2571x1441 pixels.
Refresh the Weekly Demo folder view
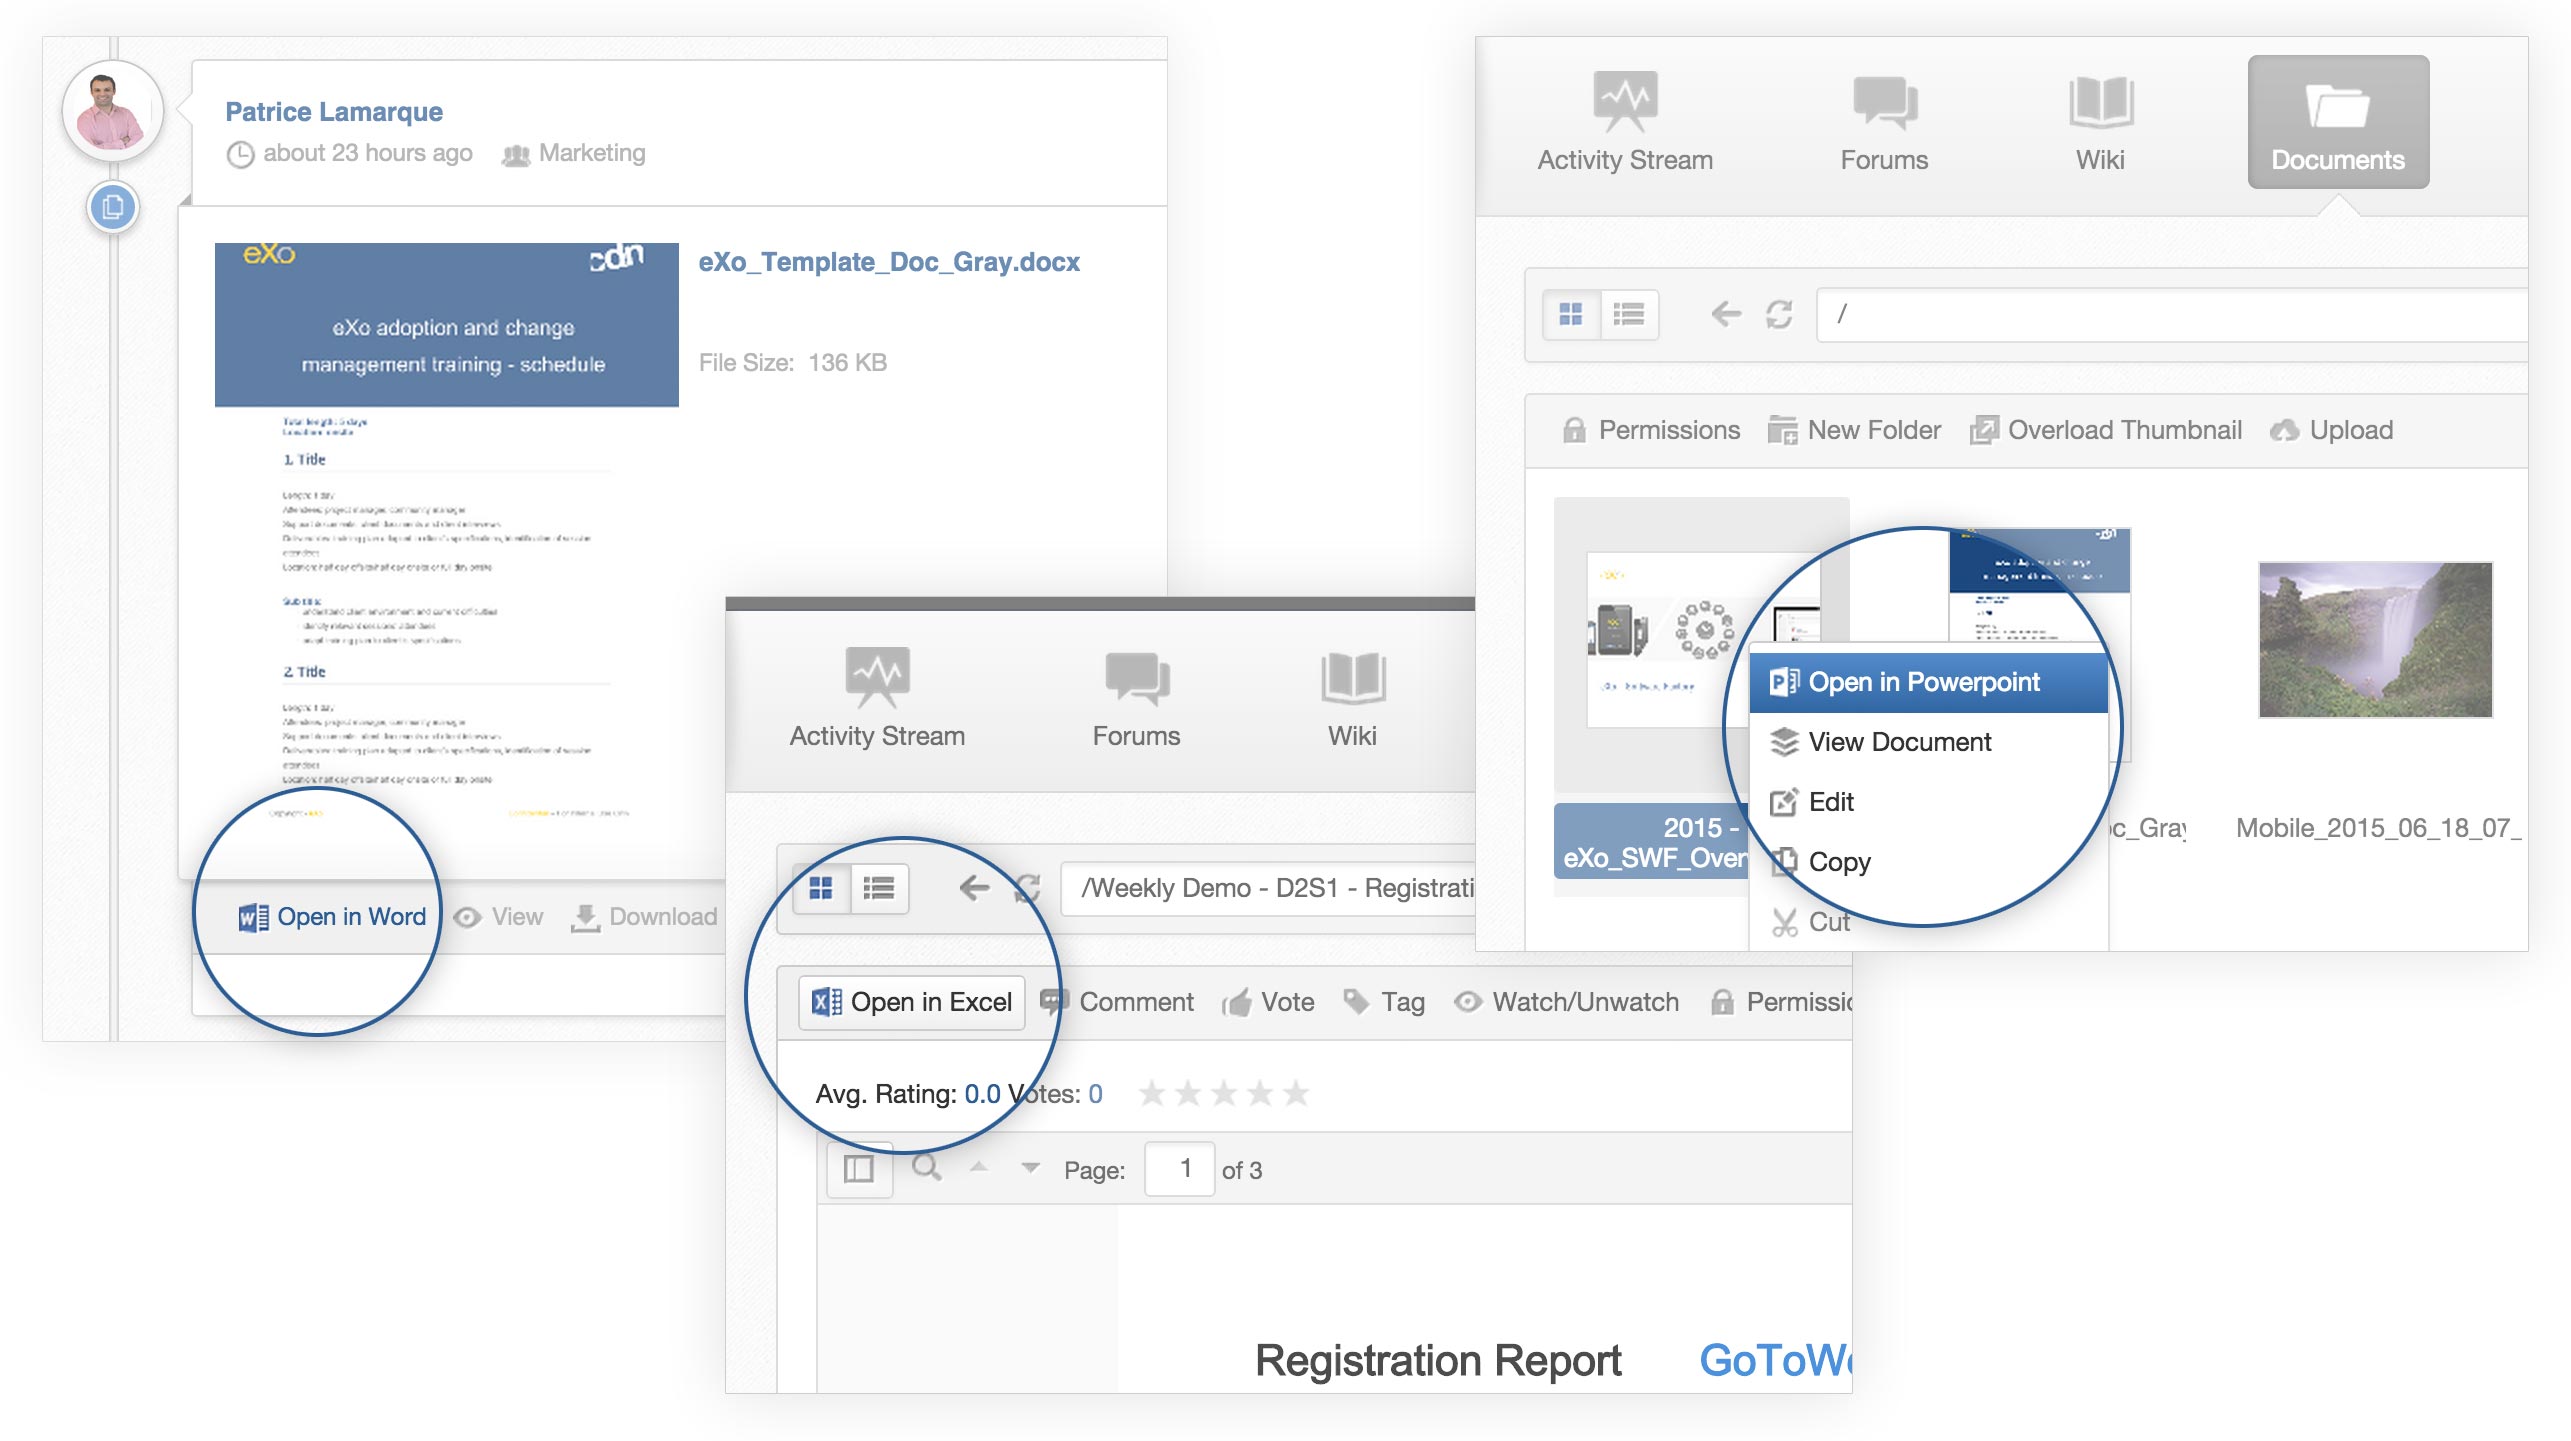tap(1027, 888)
